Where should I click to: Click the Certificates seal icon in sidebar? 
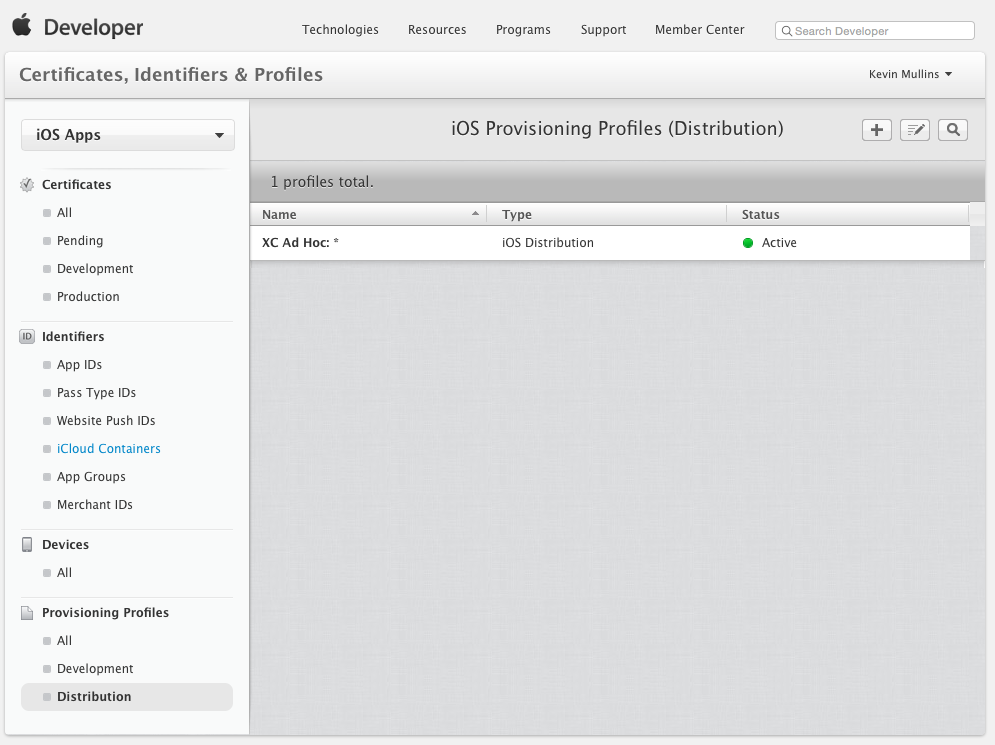tap(24, 184)
